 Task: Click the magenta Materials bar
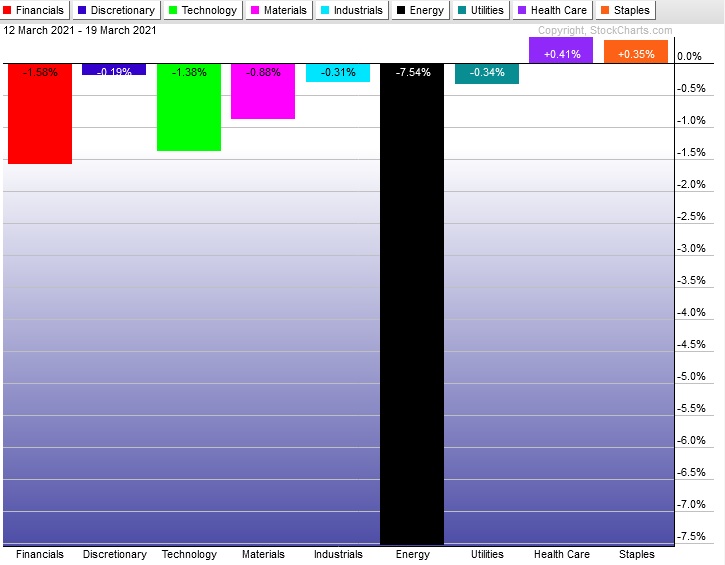263,92
